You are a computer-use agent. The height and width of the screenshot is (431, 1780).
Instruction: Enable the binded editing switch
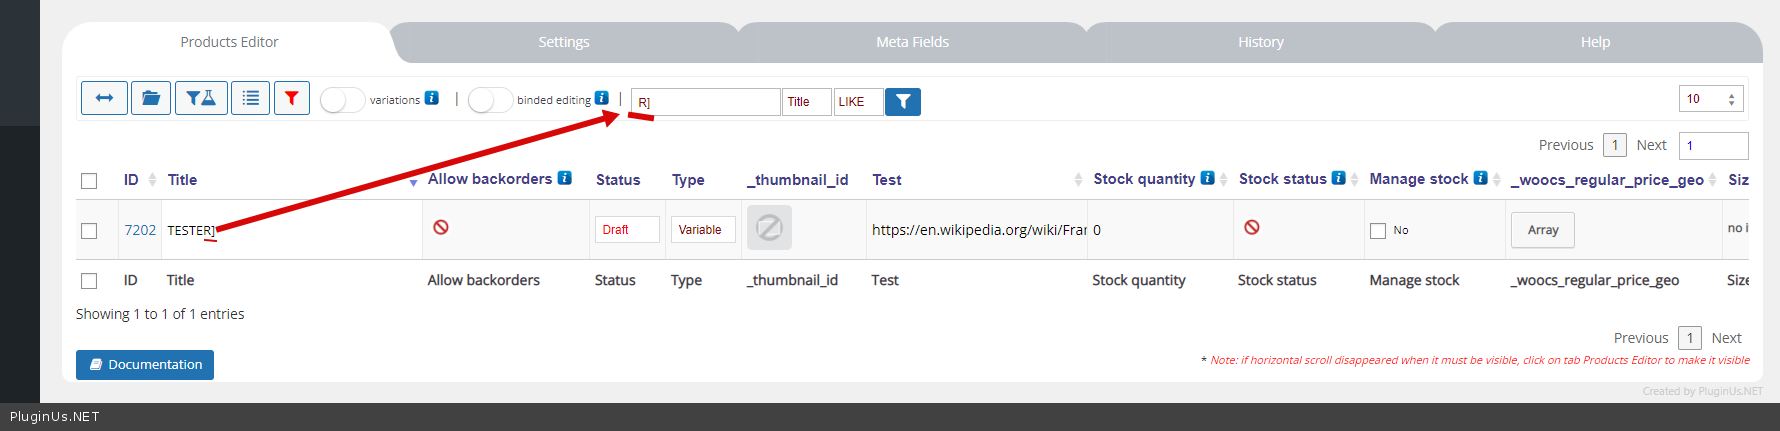point(490,100)
